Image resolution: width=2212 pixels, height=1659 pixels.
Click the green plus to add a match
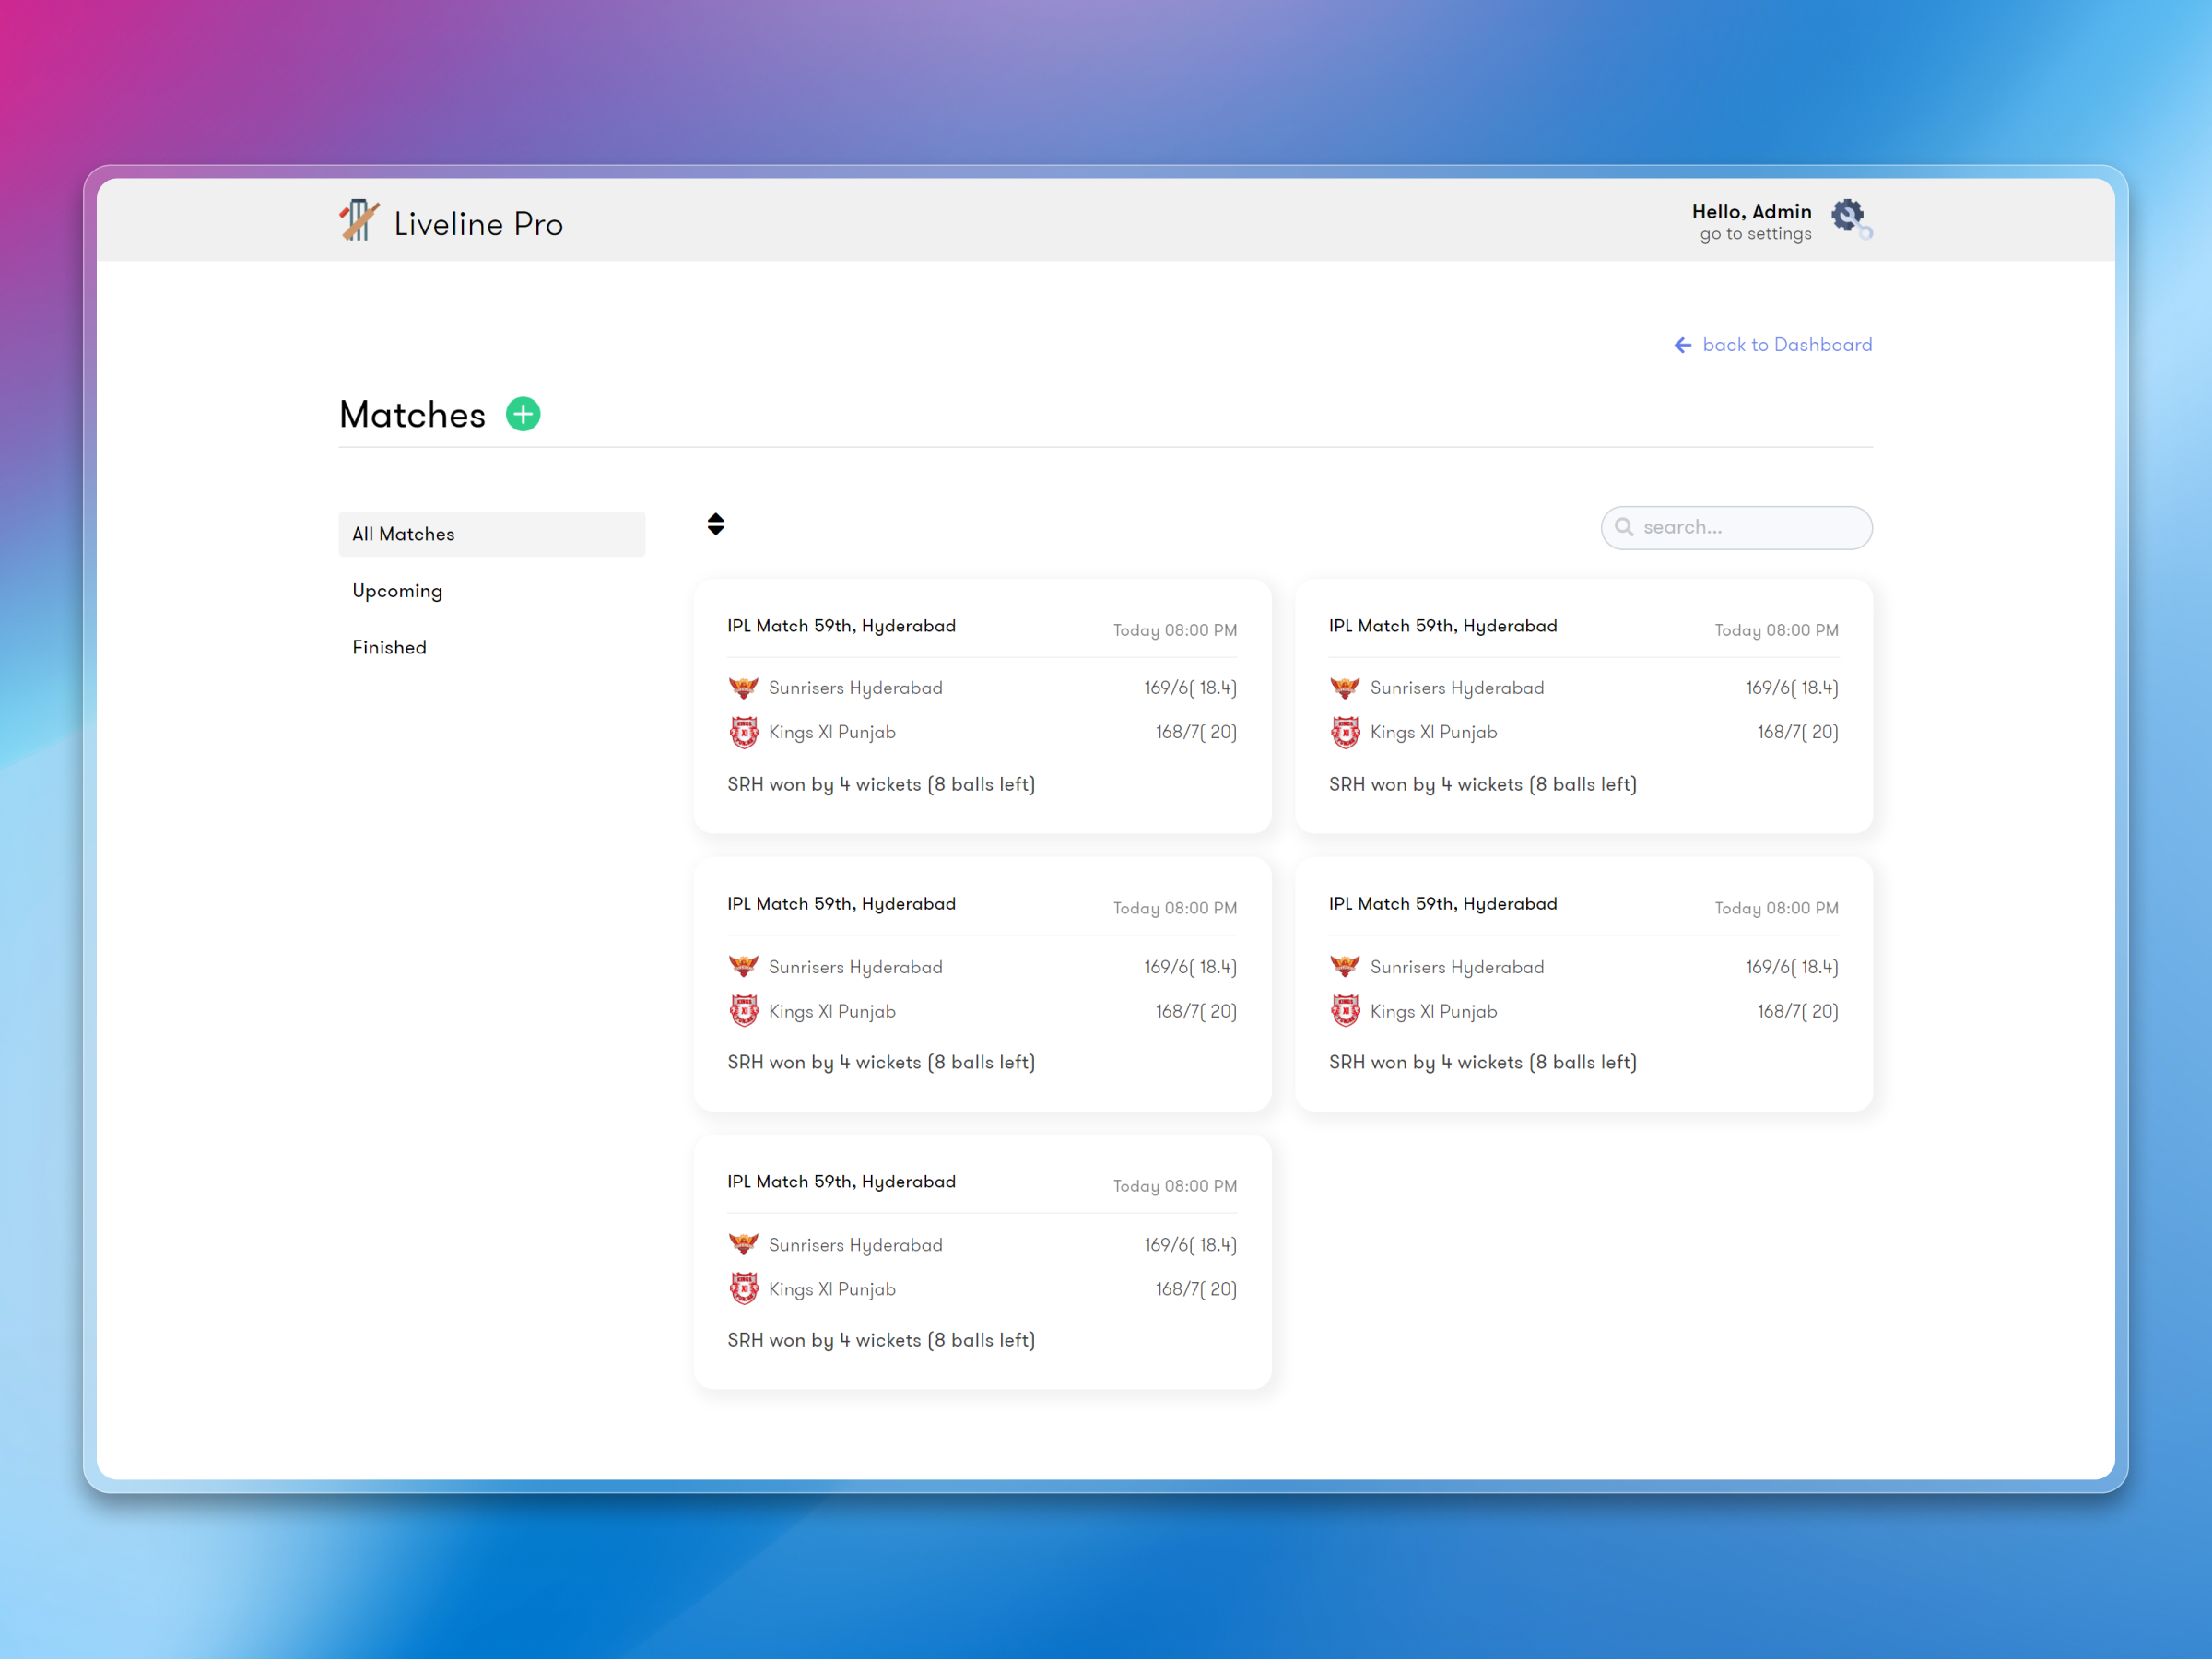(x=522, y=414)
